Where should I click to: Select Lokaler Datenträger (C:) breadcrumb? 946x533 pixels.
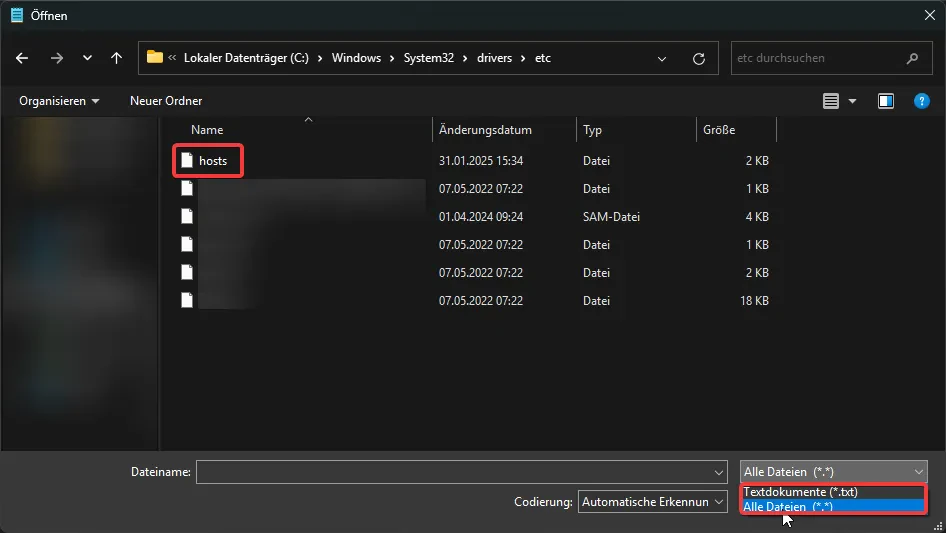[246, 58]
